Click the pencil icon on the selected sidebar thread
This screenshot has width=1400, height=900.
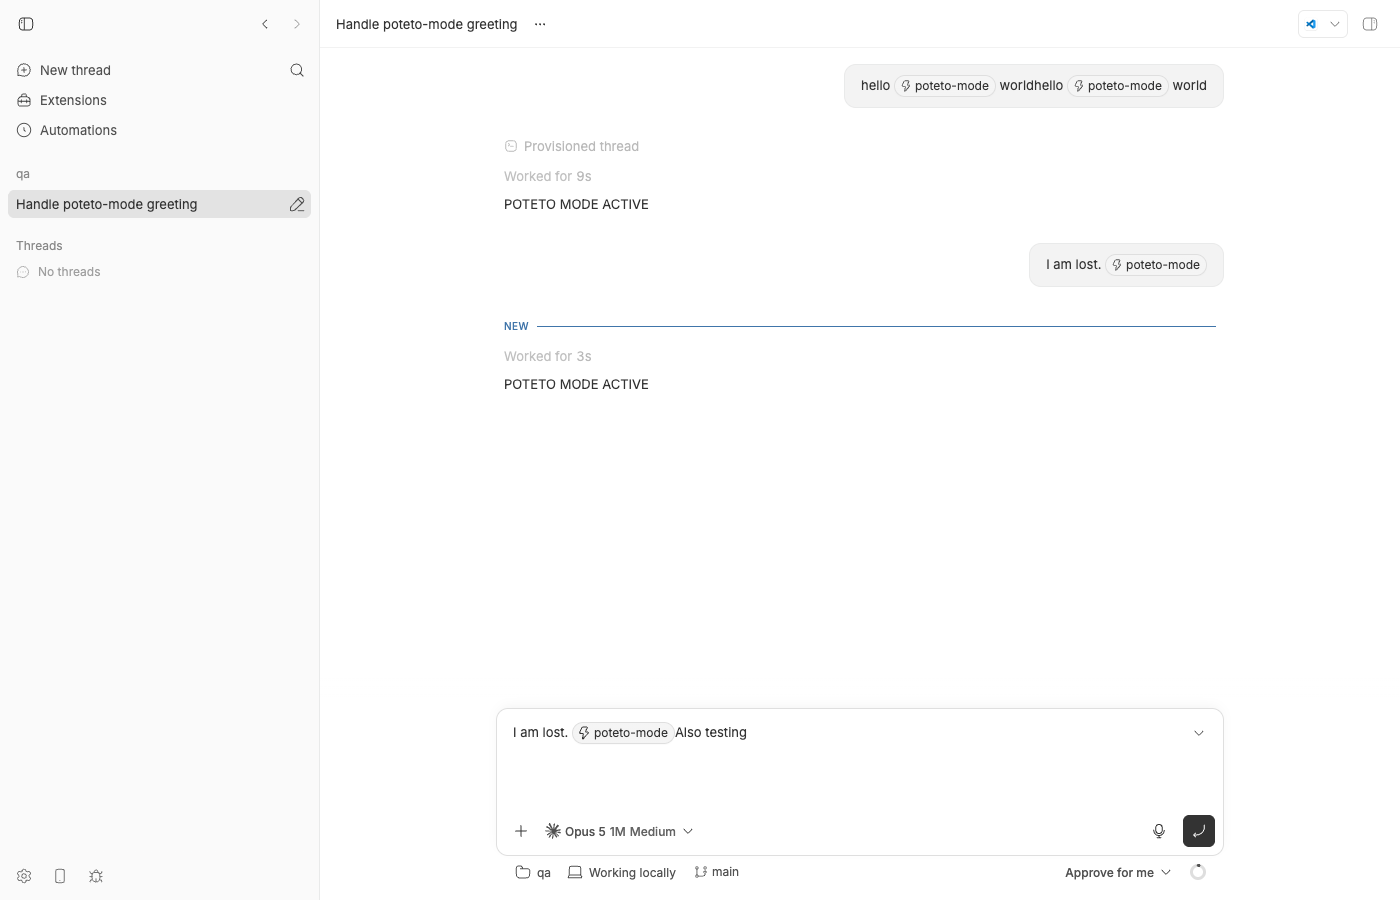297,204
